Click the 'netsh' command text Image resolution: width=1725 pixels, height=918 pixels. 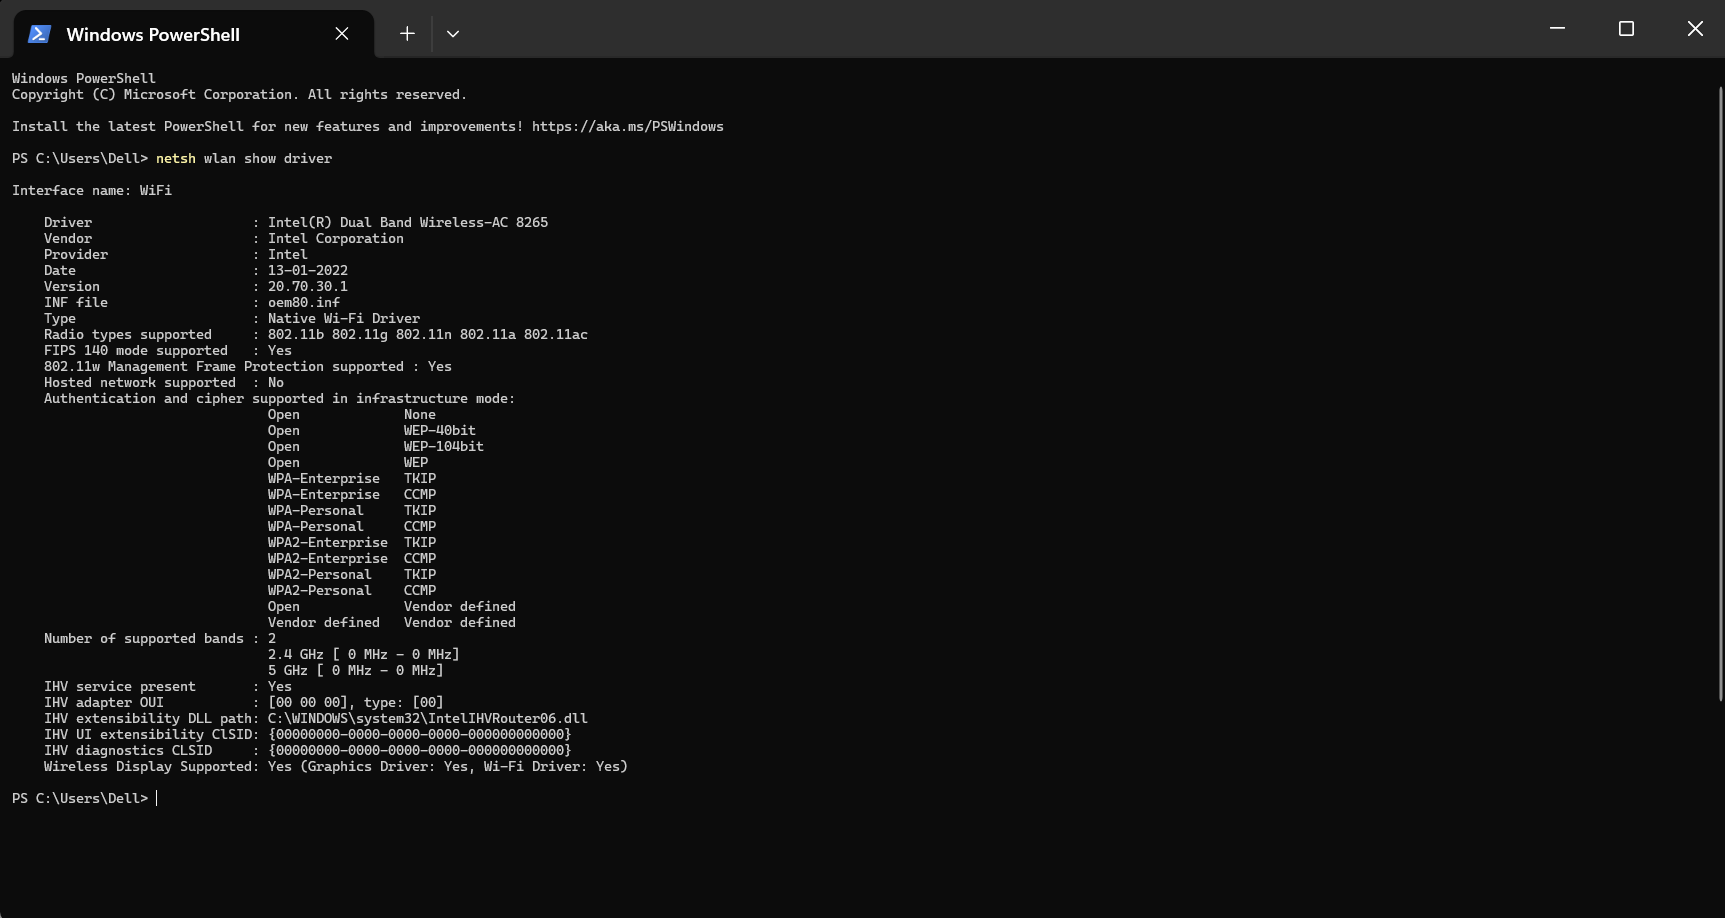[176, 159]
